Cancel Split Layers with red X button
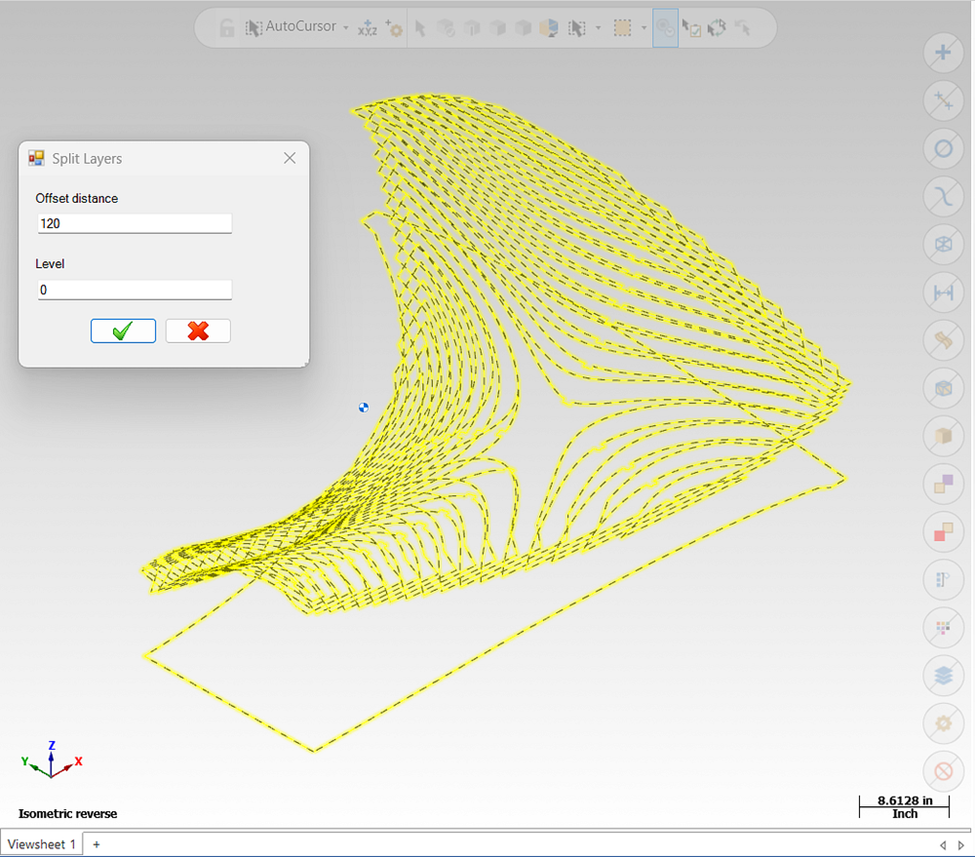 (198, 331)
